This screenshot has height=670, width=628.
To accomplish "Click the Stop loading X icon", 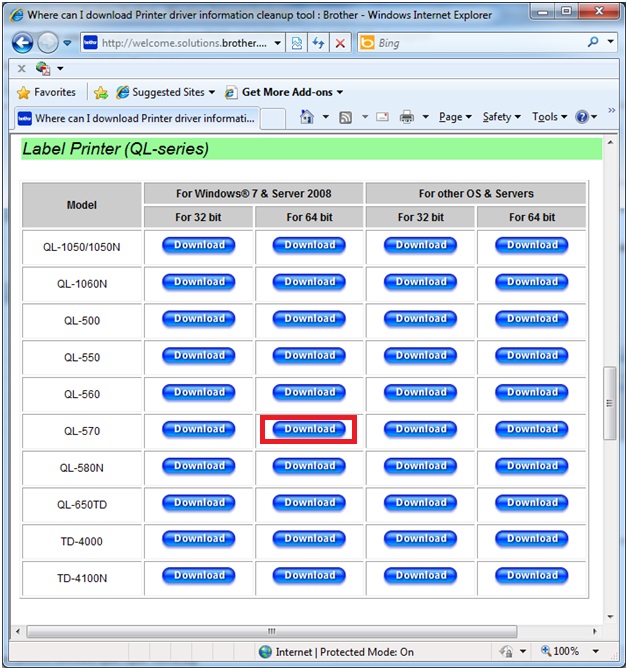I will pos(340,44).
